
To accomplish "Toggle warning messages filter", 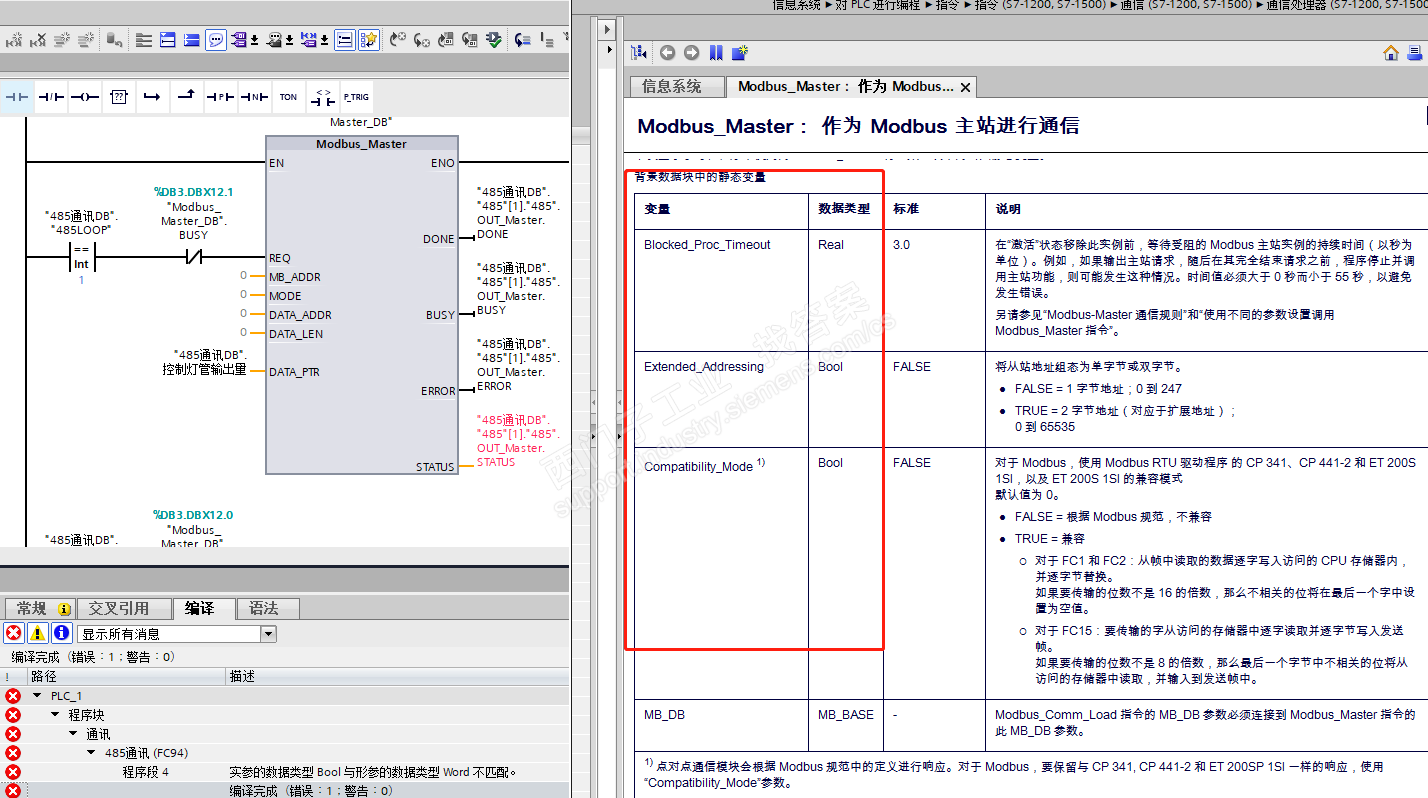I will tap(37, 633).
